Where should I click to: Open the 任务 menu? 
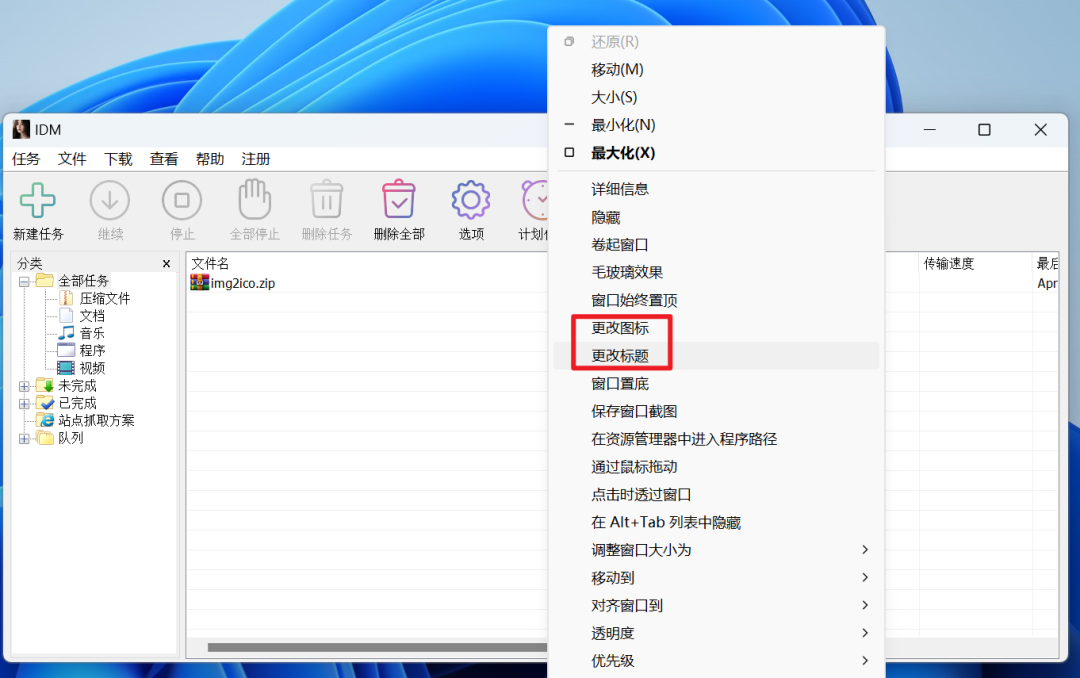coord(26,159)
